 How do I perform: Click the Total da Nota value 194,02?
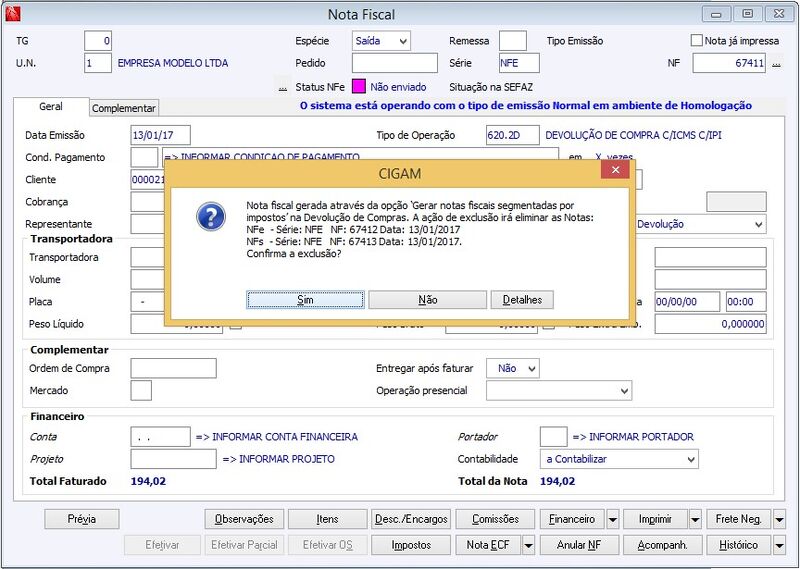pyautogui.click(x=557, y=481)
